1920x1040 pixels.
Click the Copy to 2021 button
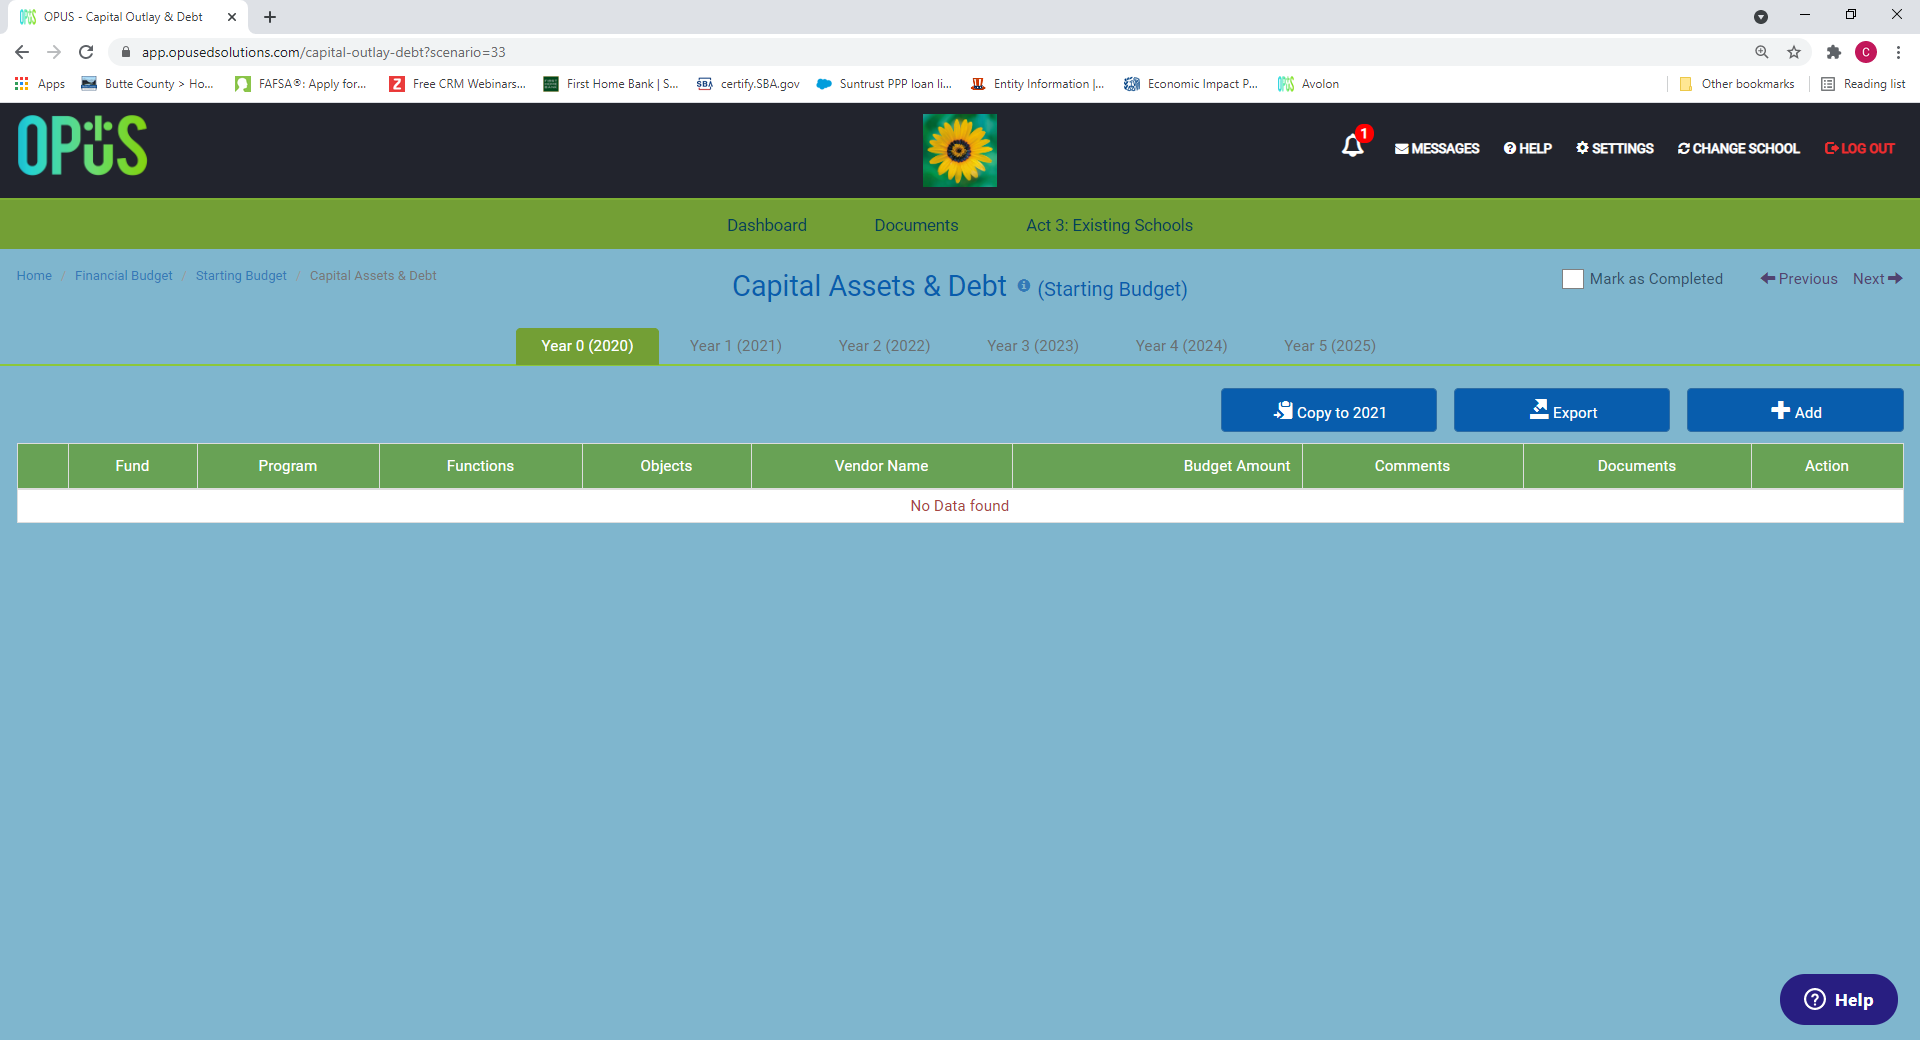[1329, 410]
